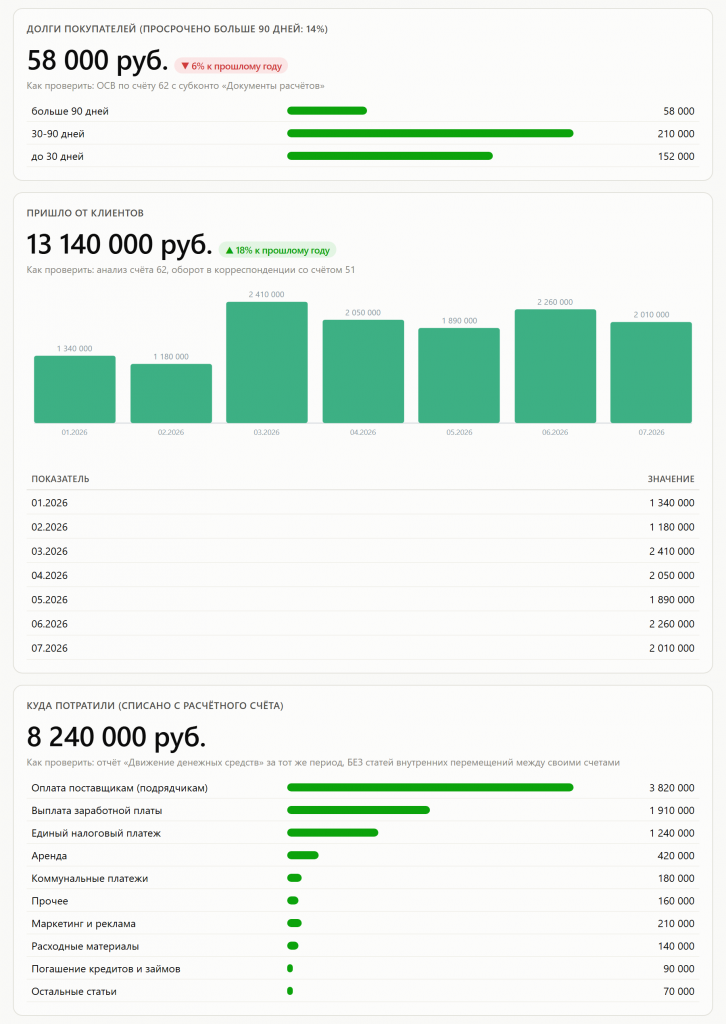726x1024 pixels.
Task: Click the green 18% growth badge
Action: tap(277, 250)
